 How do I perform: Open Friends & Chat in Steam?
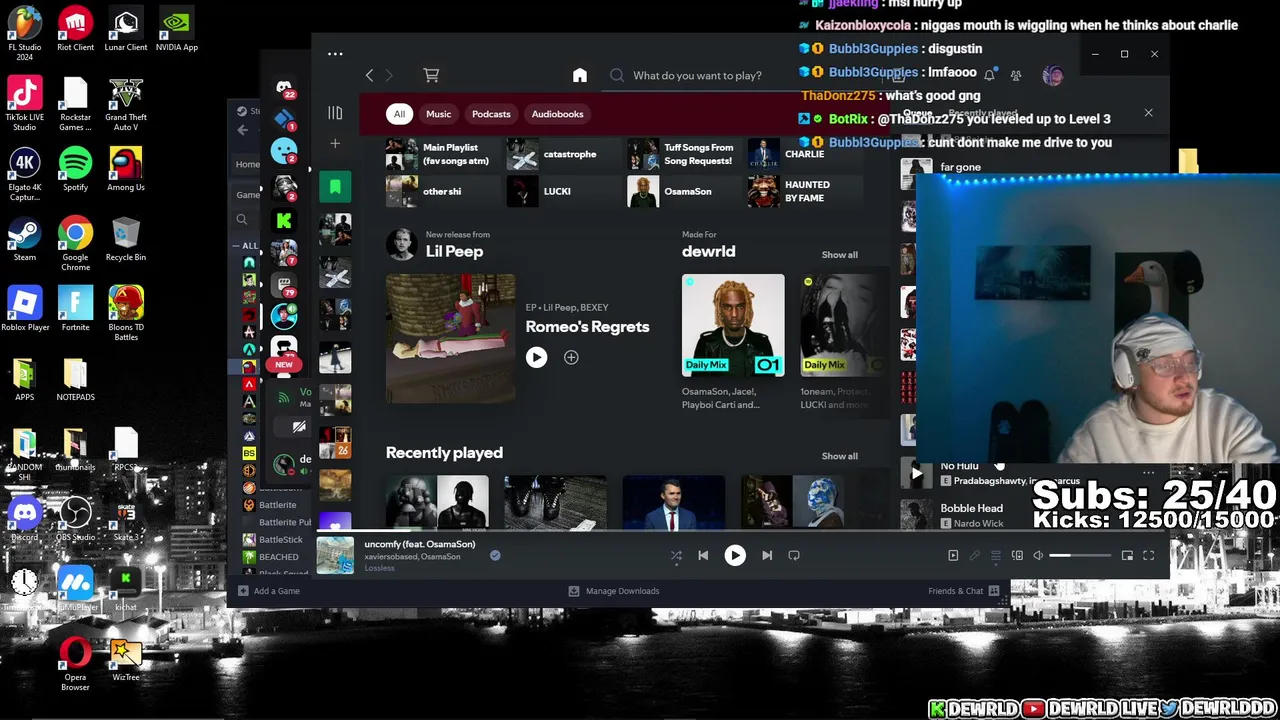coord(964,591)
